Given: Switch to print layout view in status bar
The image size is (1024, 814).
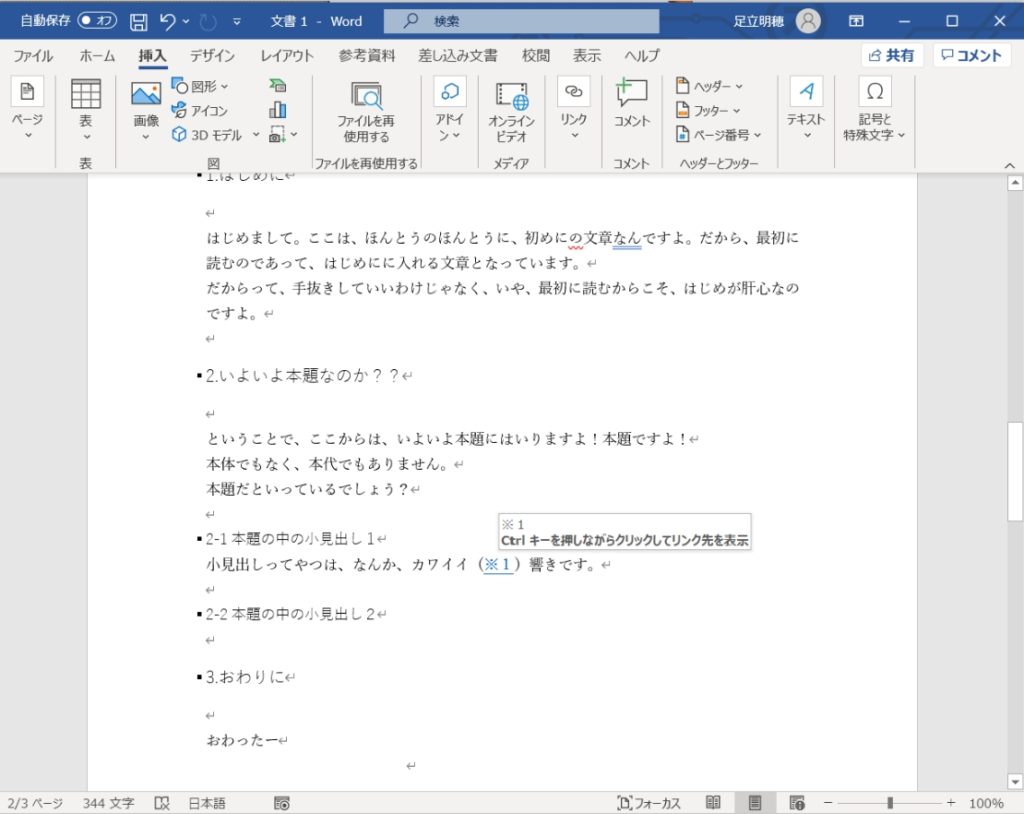Looking at the screenshot, I should [755, 802].
